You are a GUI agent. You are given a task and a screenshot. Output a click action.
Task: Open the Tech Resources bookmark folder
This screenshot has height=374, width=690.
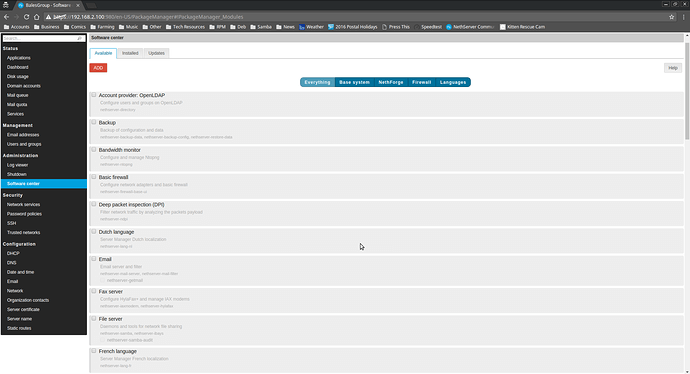[x=185, y=27]
